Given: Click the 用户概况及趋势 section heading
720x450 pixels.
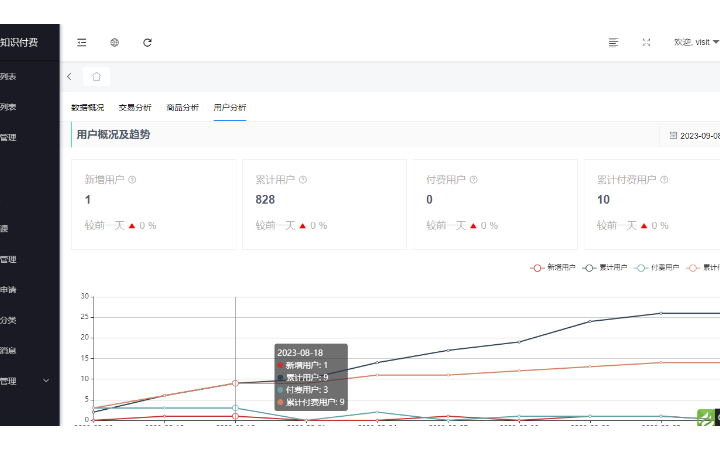Looking at the screenshot, I should 113,135.
